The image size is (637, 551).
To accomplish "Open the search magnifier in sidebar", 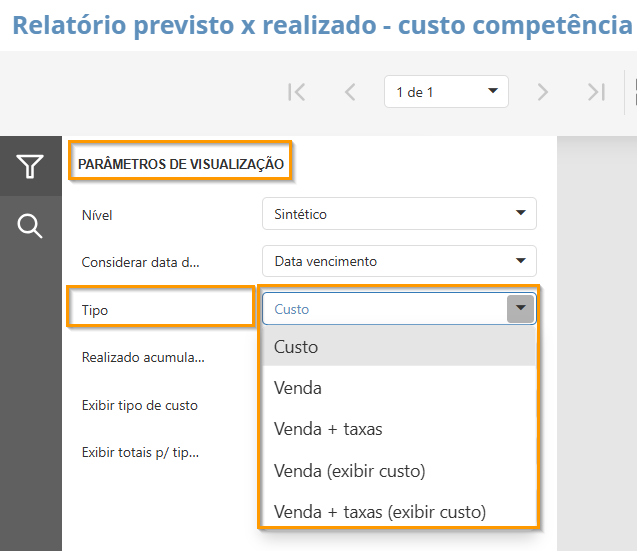I will [x=30, y=227].
